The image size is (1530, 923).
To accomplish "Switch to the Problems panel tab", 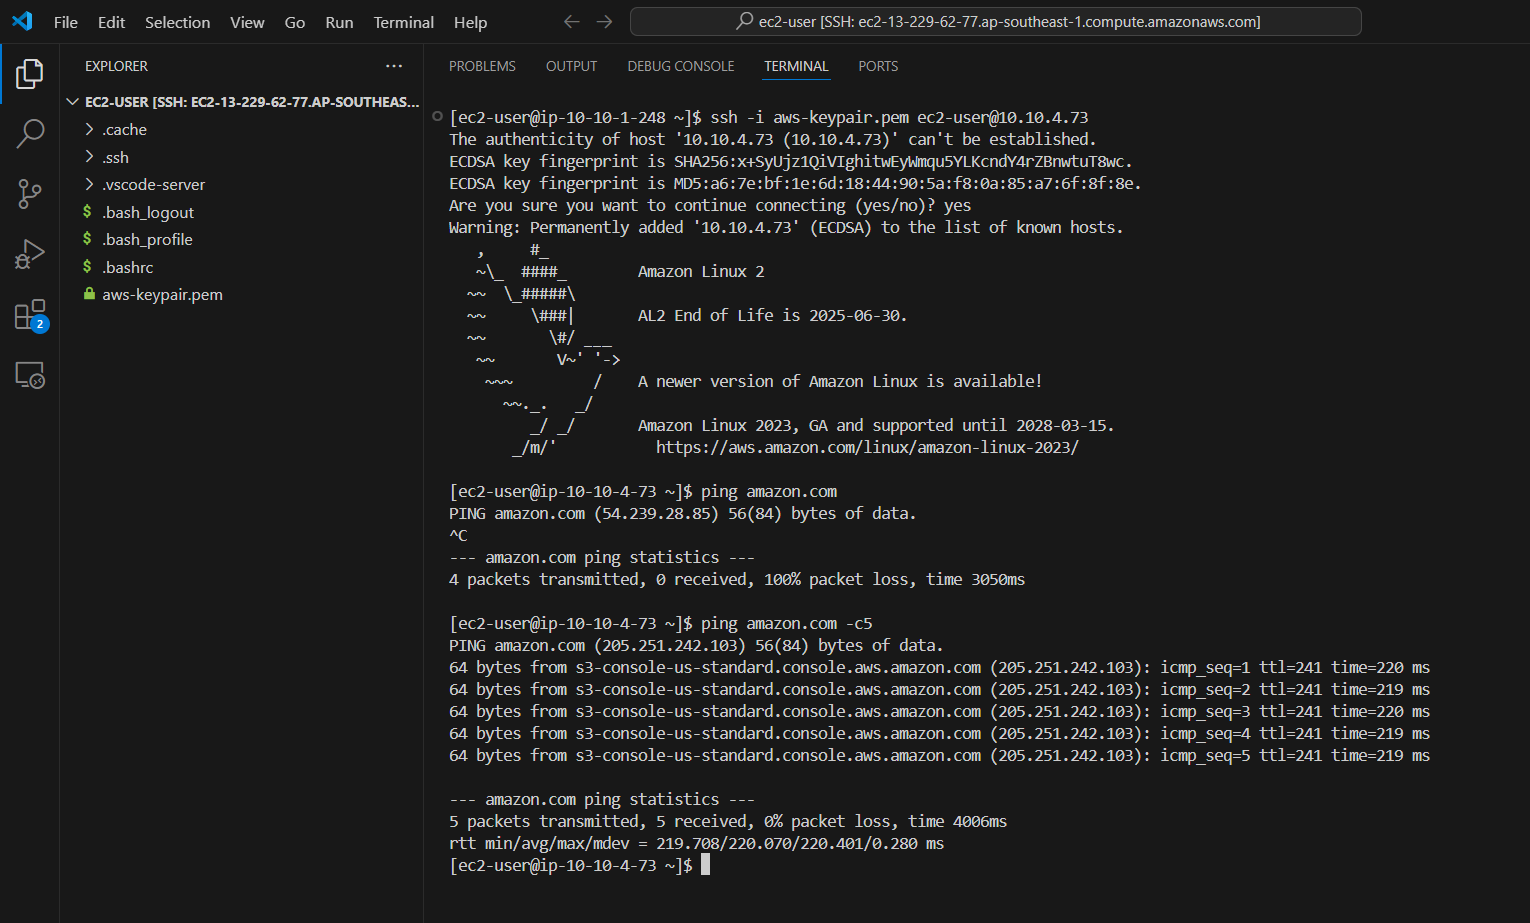I will (x=482, y=66).
